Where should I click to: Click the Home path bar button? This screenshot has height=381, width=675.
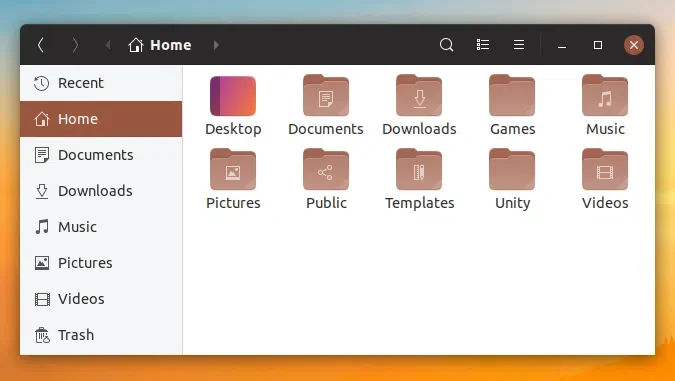[160, 45]
